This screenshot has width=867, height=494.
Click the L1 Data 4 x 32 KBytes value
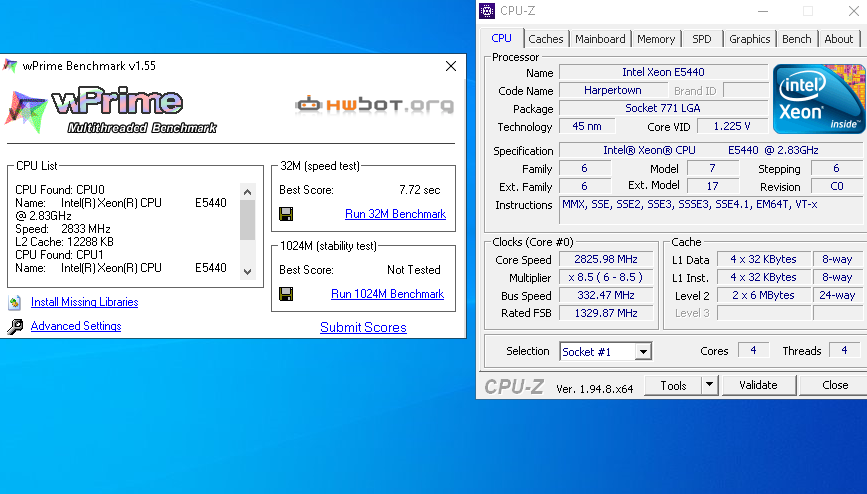point(764,259)
